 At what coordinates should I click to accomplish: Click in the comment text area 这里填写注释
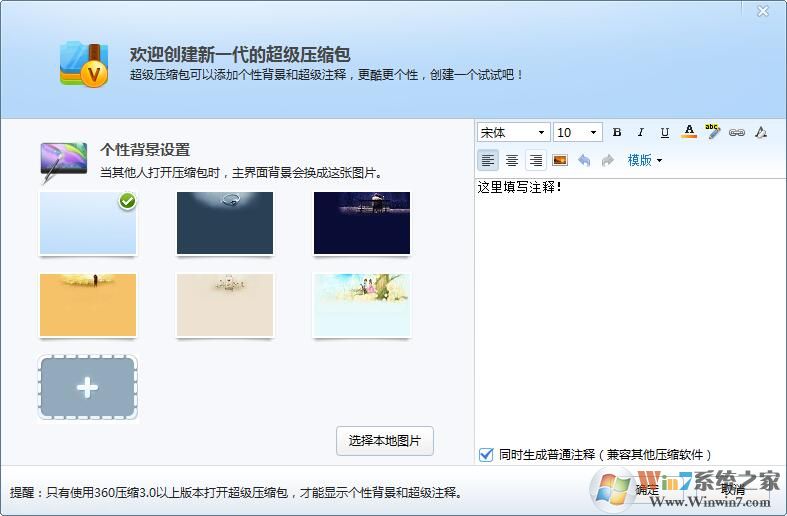tap(630, 309)
